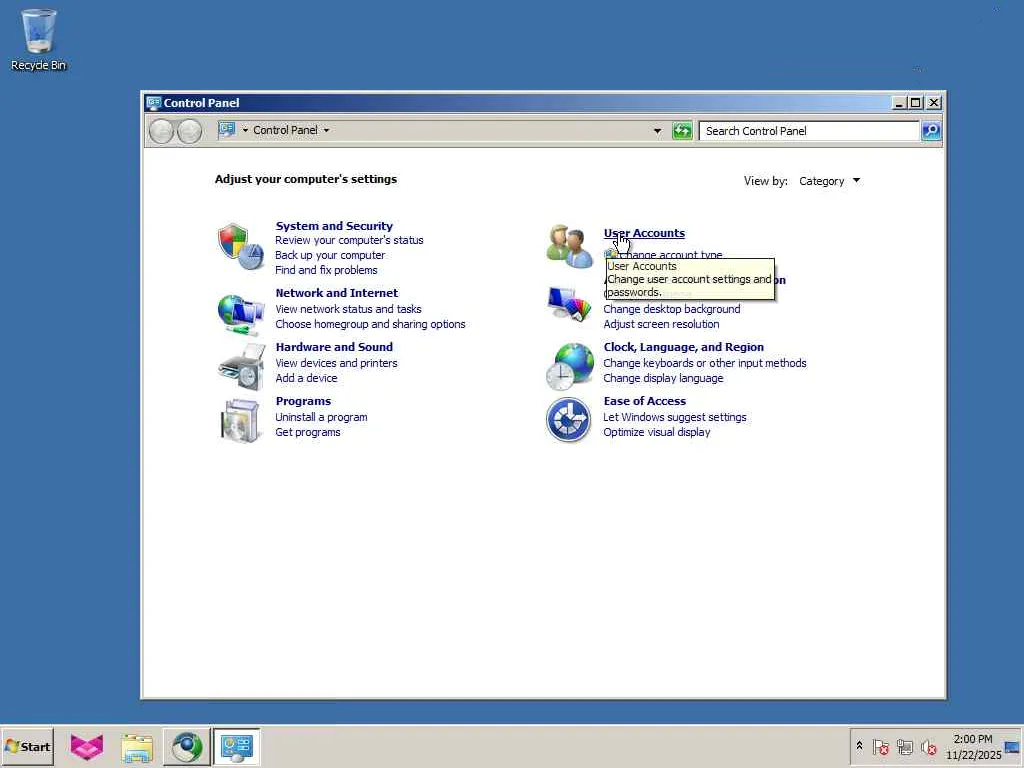Click Add a device
Image resolution: width=1024 pixels, height=768 pixels.
[306, 379]
